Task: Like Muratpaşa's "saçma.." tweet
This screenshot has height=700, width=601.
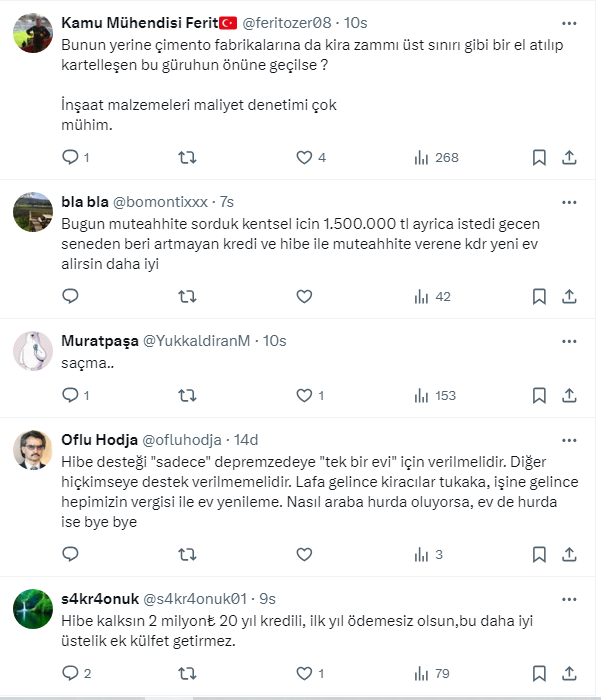Action: [305, 395]
